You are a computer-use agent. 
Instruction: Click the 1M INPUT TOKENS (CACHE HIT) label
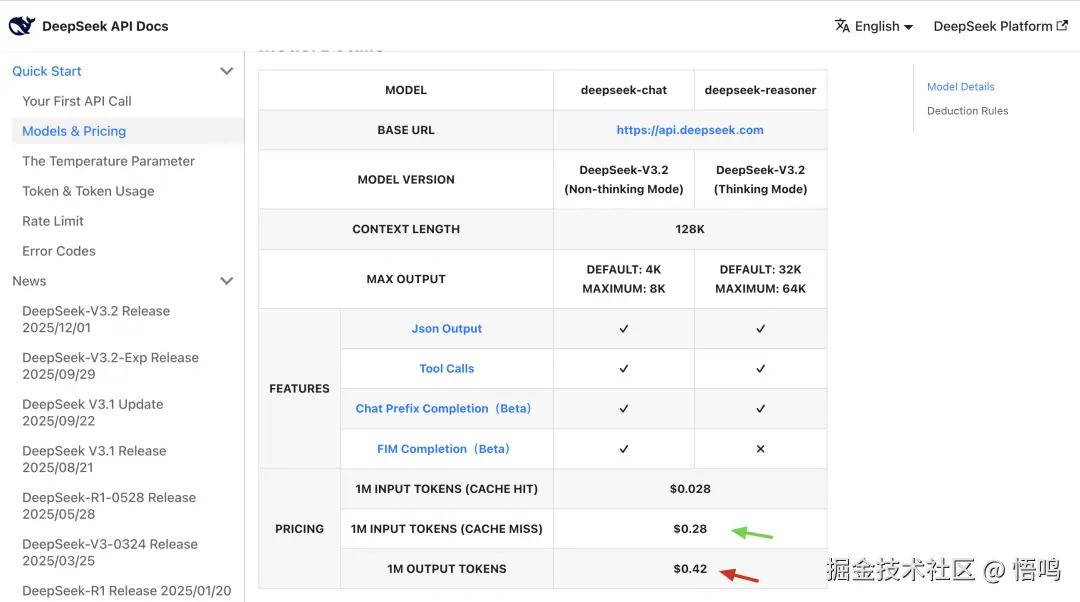[446, 488]
